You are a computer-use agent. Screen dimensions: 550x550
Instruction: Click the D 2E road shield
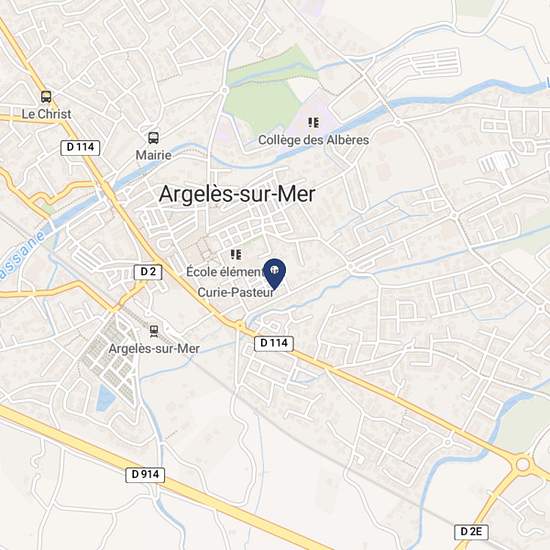(471, 532)
